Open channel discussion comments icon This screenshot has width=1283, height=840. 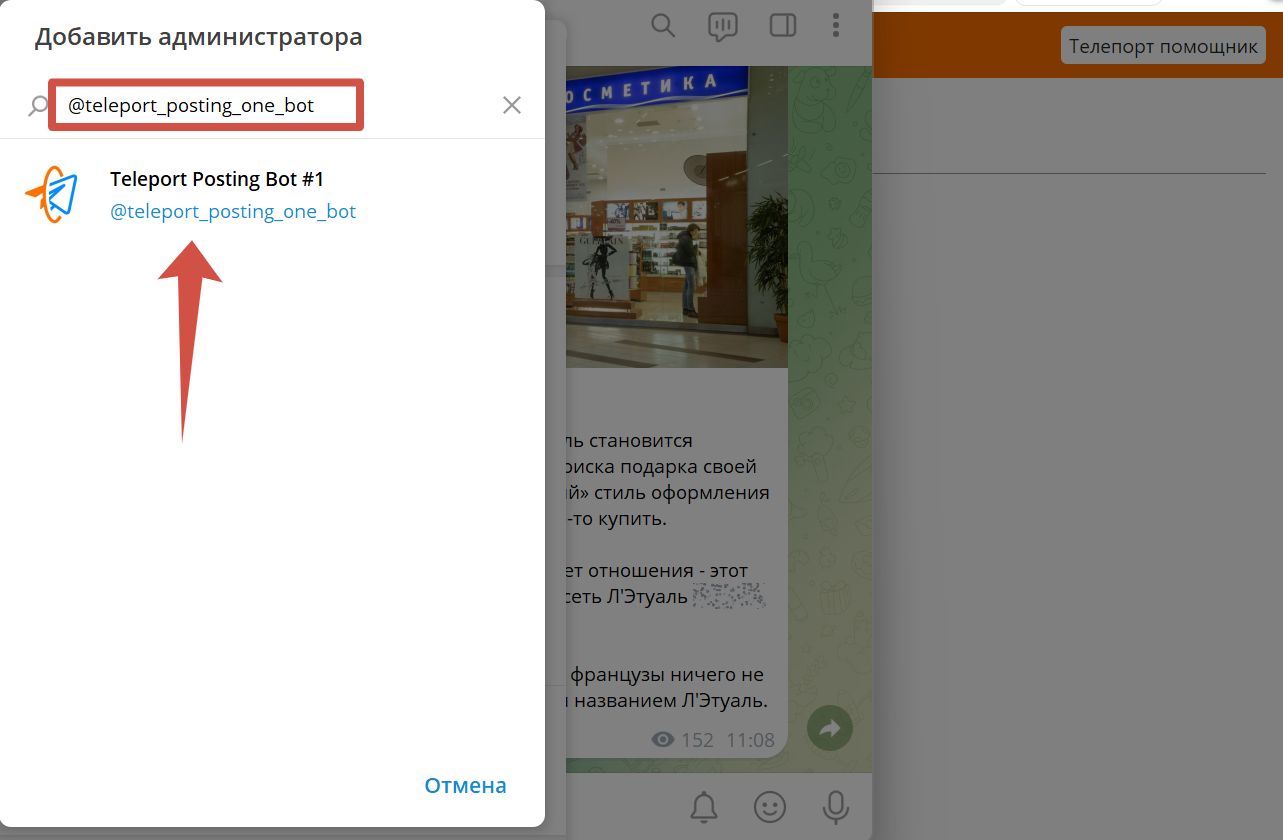point(722,26)
